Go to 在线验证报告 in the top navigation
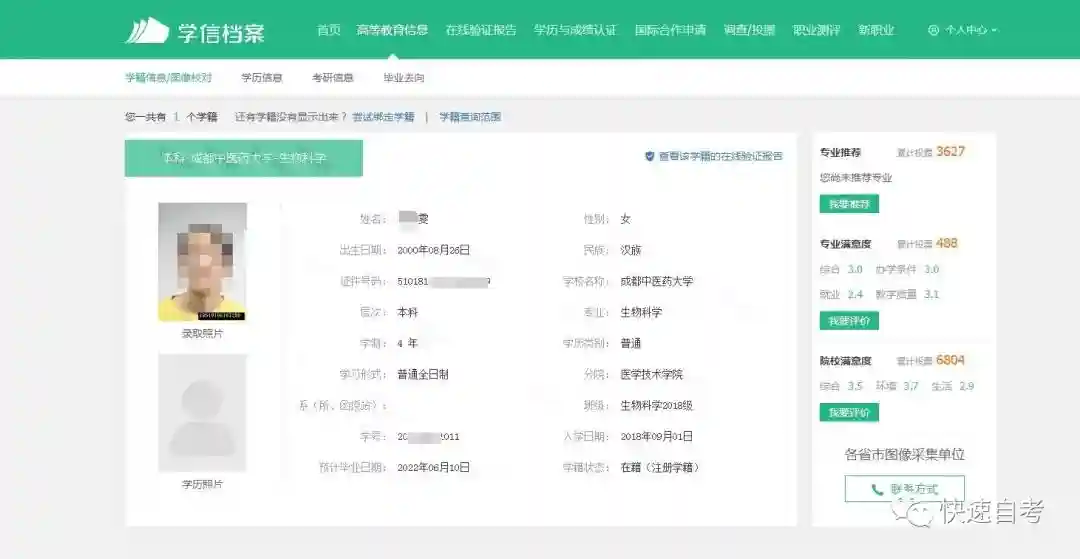This screenshot has width=1080, height=559. point(480,30)
